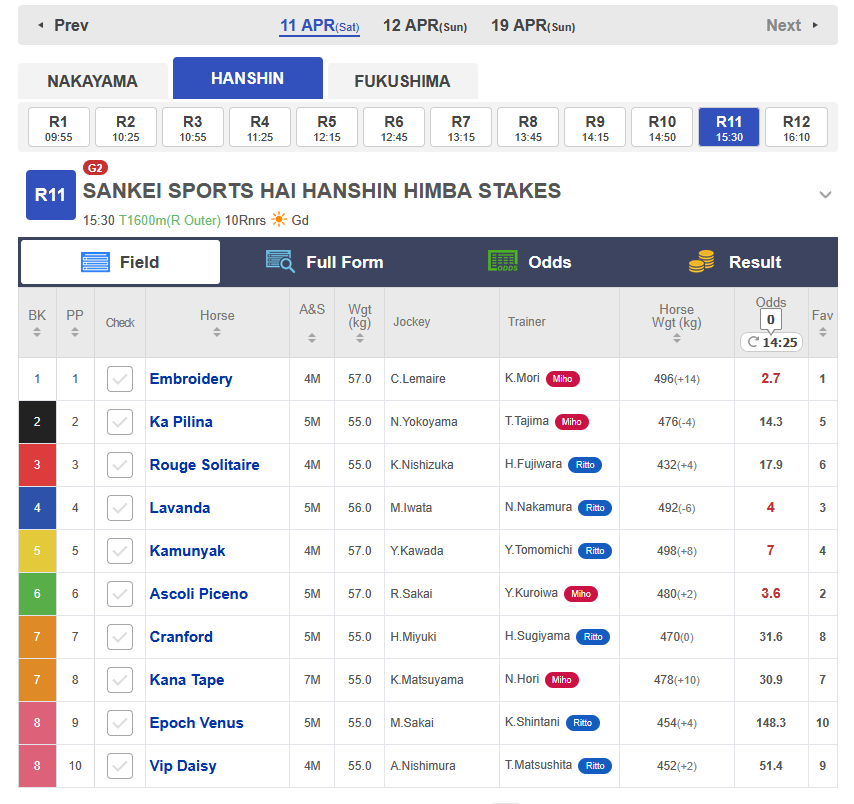Open race R3 at 10:55
The image size is (854, 804).
coord(193,127)
